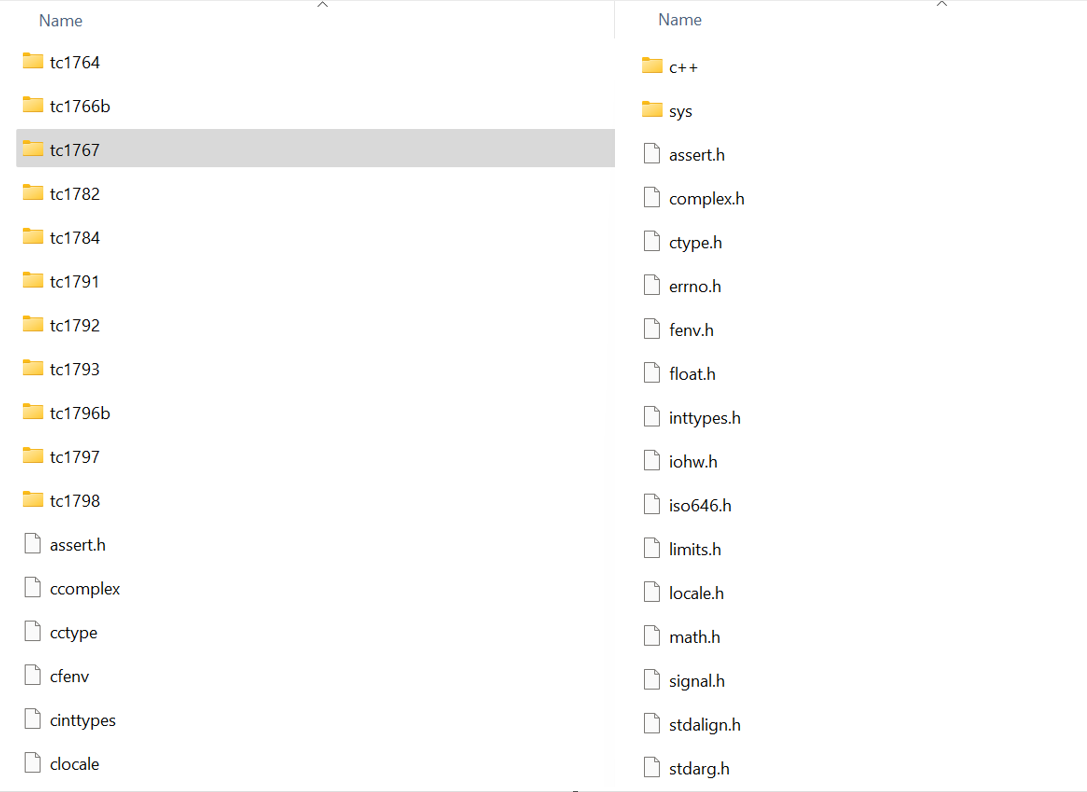Sort left pane by Name column header
1087x792 pixels.
60,21
